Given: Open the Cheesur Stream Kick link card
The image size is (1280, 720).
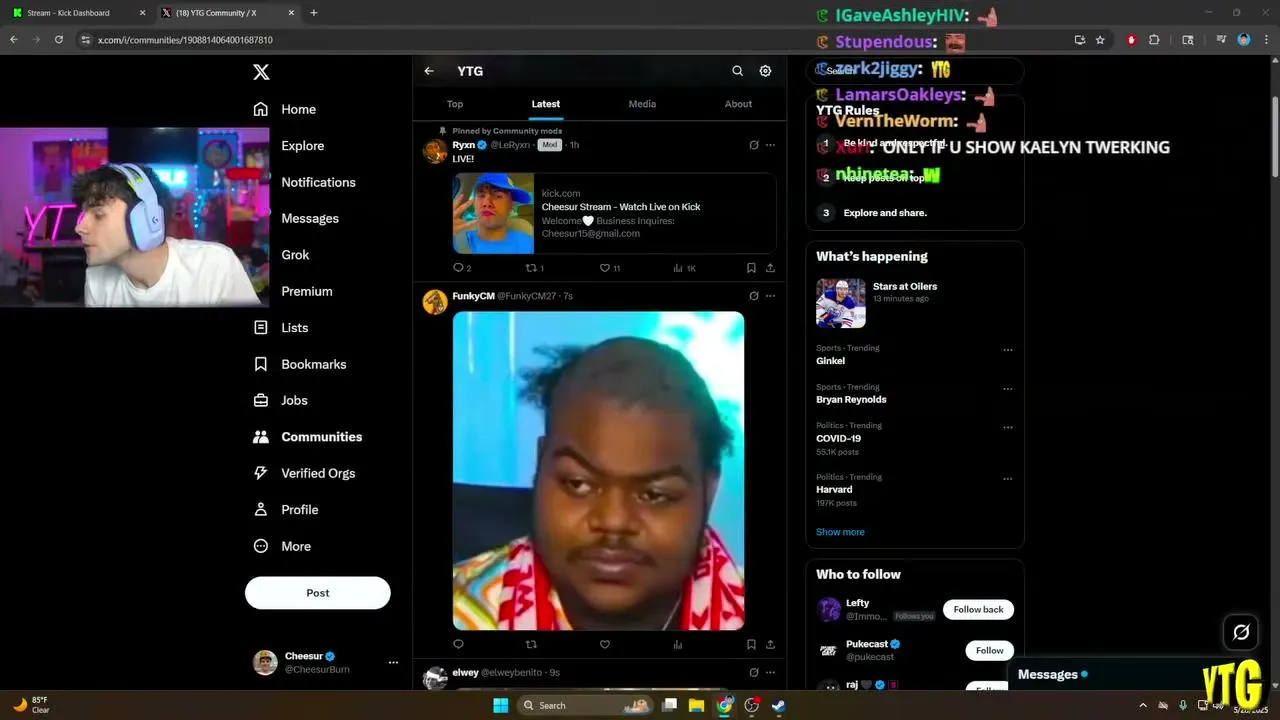Looking at the screenshot, I should pyautogui.click(x=614, y=213).
